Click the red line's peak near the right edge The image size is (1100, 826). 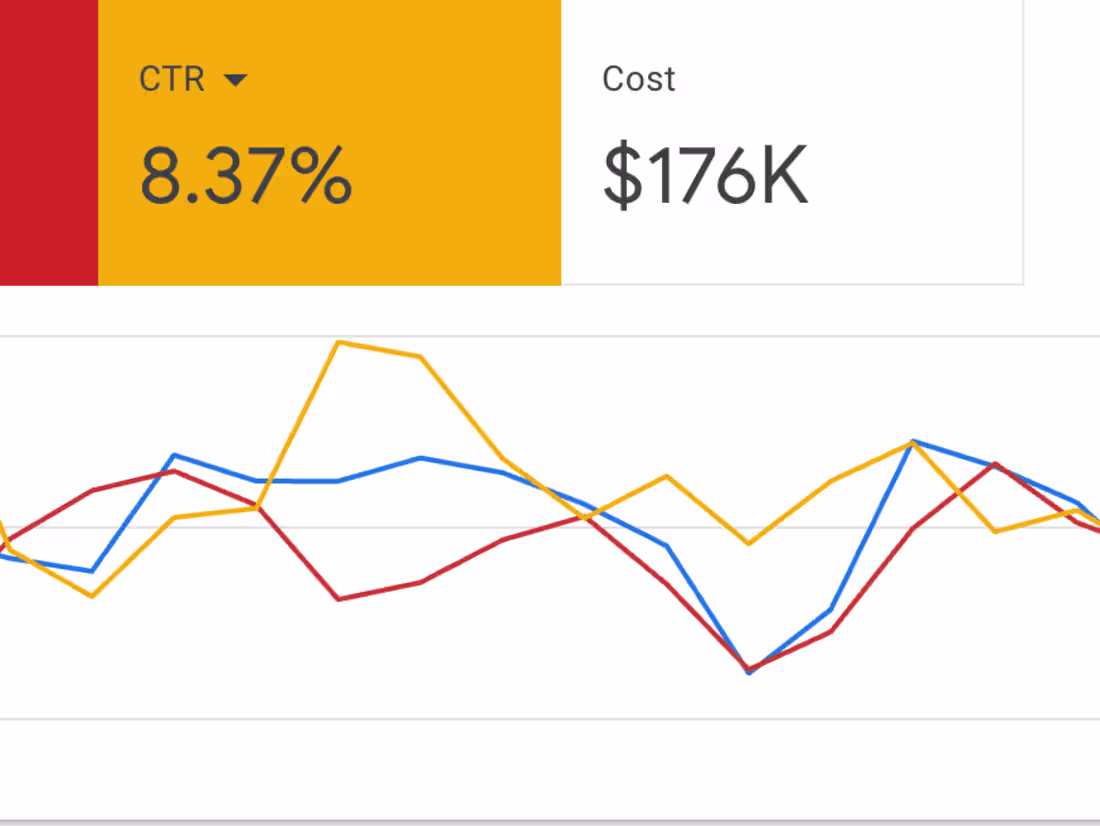pyautogui.click(x=995, y=464)
